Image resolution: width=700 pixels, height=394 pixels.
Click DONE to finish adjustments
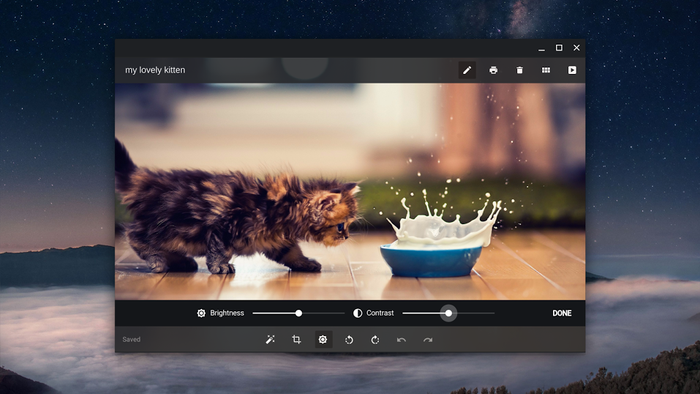562,313
